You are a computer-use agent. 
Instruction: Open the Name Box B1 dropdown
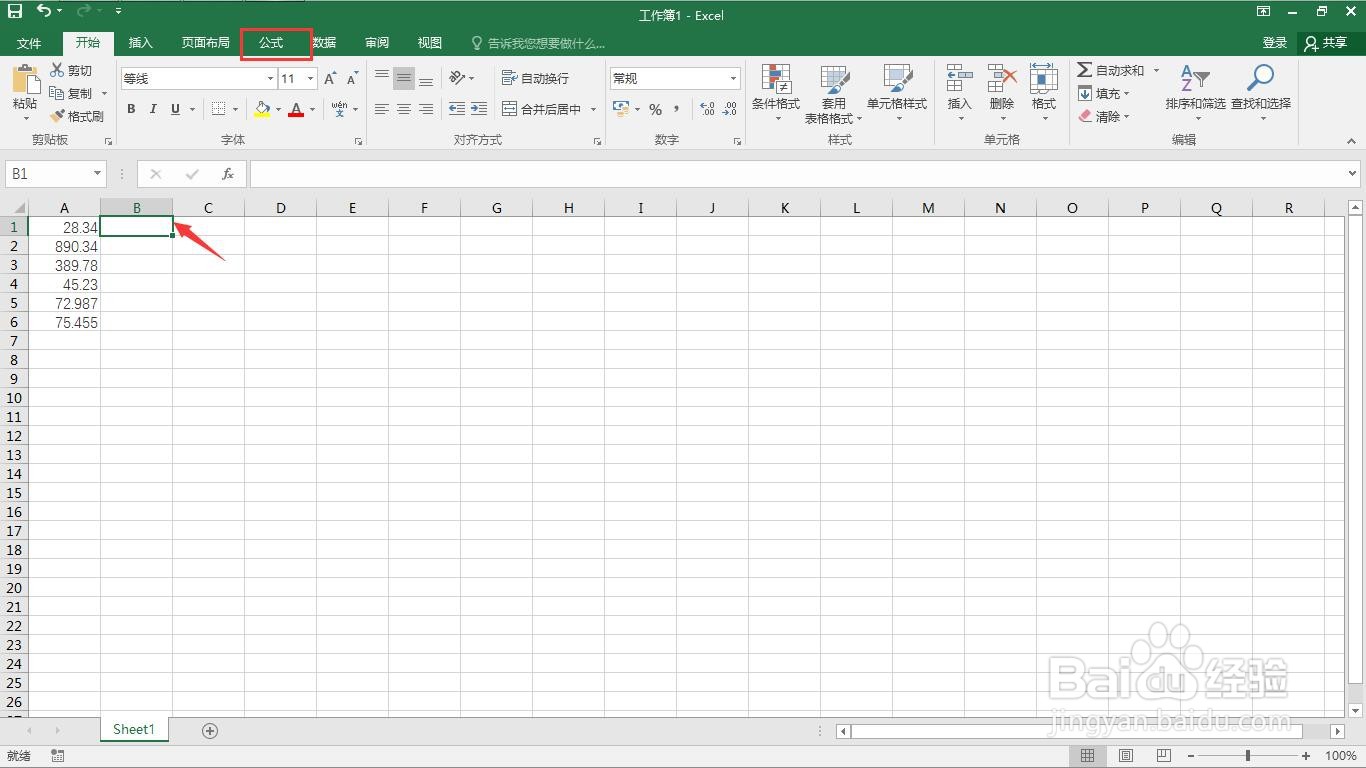pos(97,174)
